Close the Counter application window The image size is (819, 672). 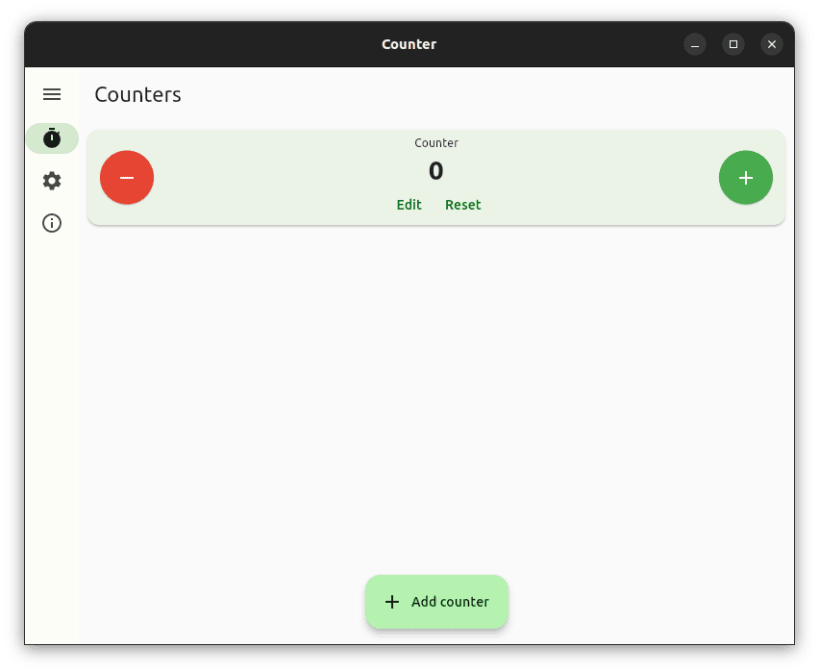771,44
